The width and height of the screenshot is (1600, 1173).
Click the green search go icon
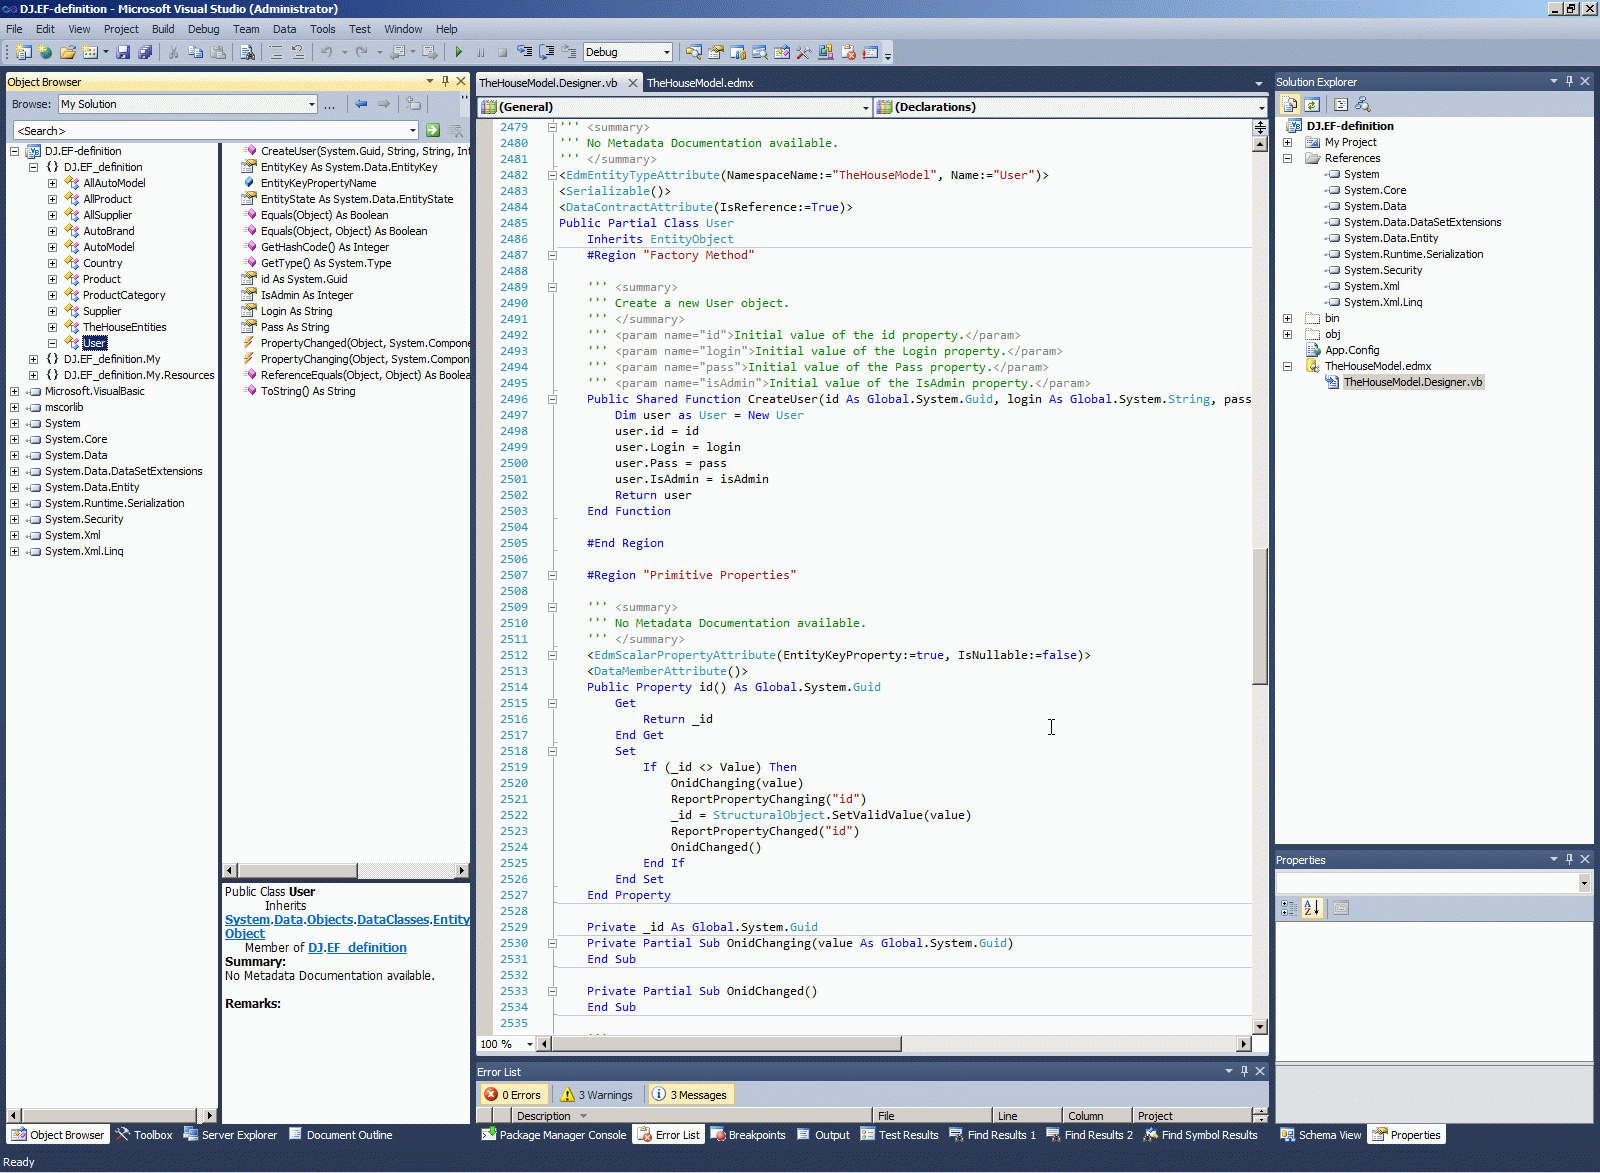(x=433, y=131)
